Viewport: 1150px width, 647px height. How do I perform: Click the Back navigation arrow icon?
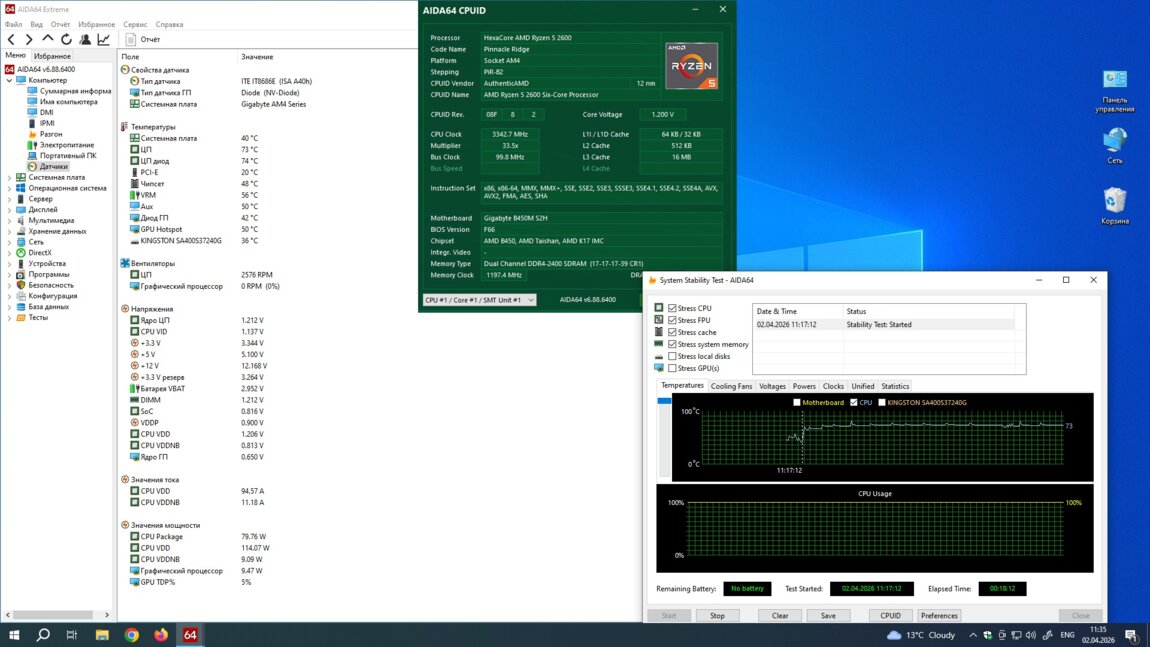click(12, 40)
